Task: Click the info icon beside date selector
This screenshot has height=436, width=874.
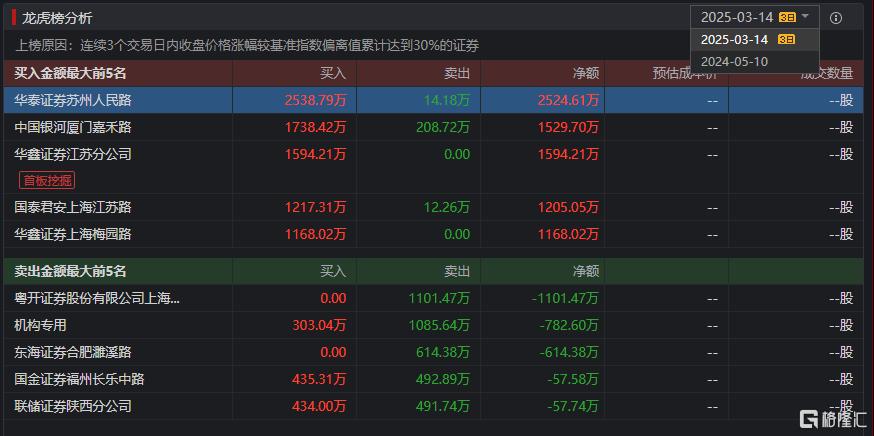Action: (836, 18)
